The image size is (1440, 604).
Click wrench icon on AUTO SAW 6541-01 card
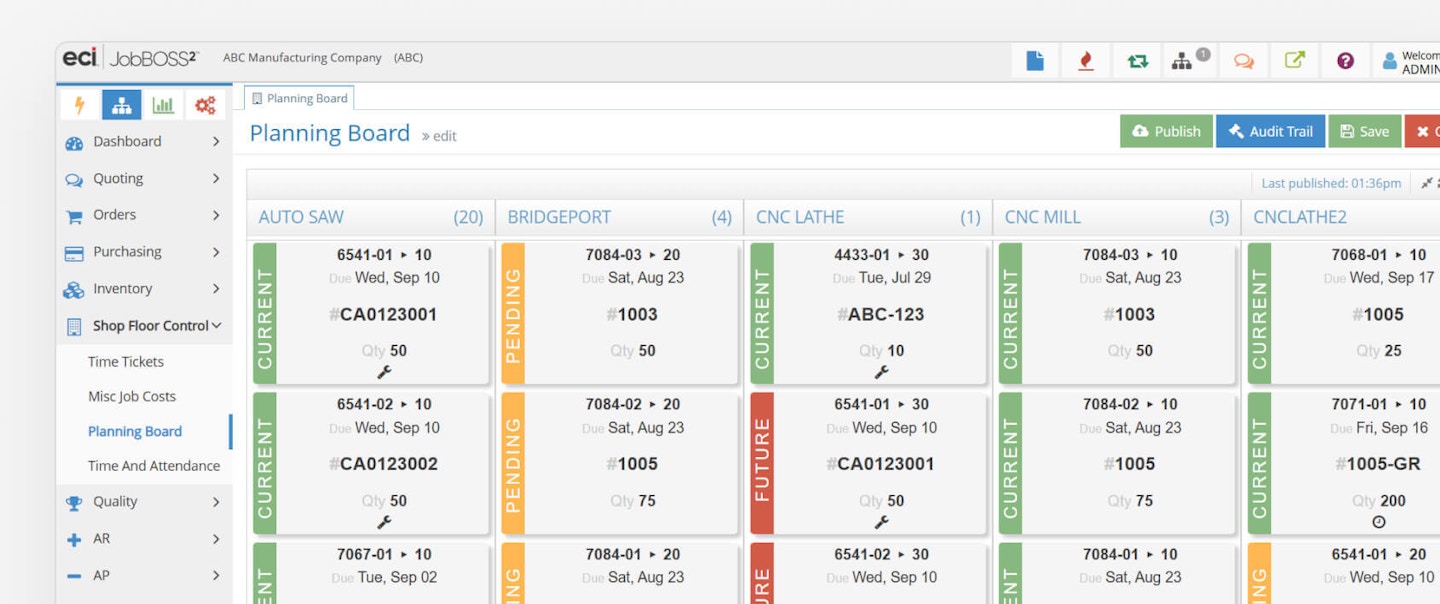[384, 372]
